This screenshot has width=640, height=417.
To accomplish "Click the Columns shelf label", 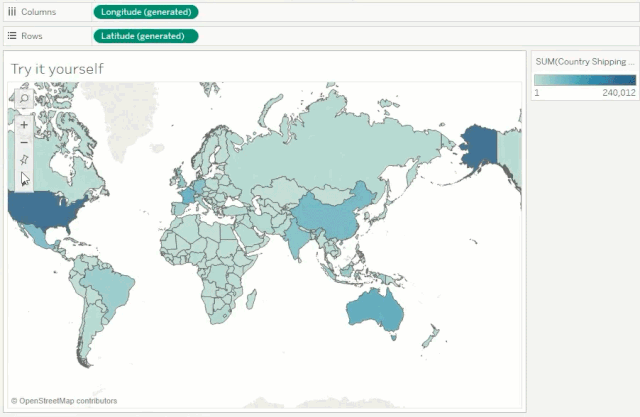I will point(38,12).
